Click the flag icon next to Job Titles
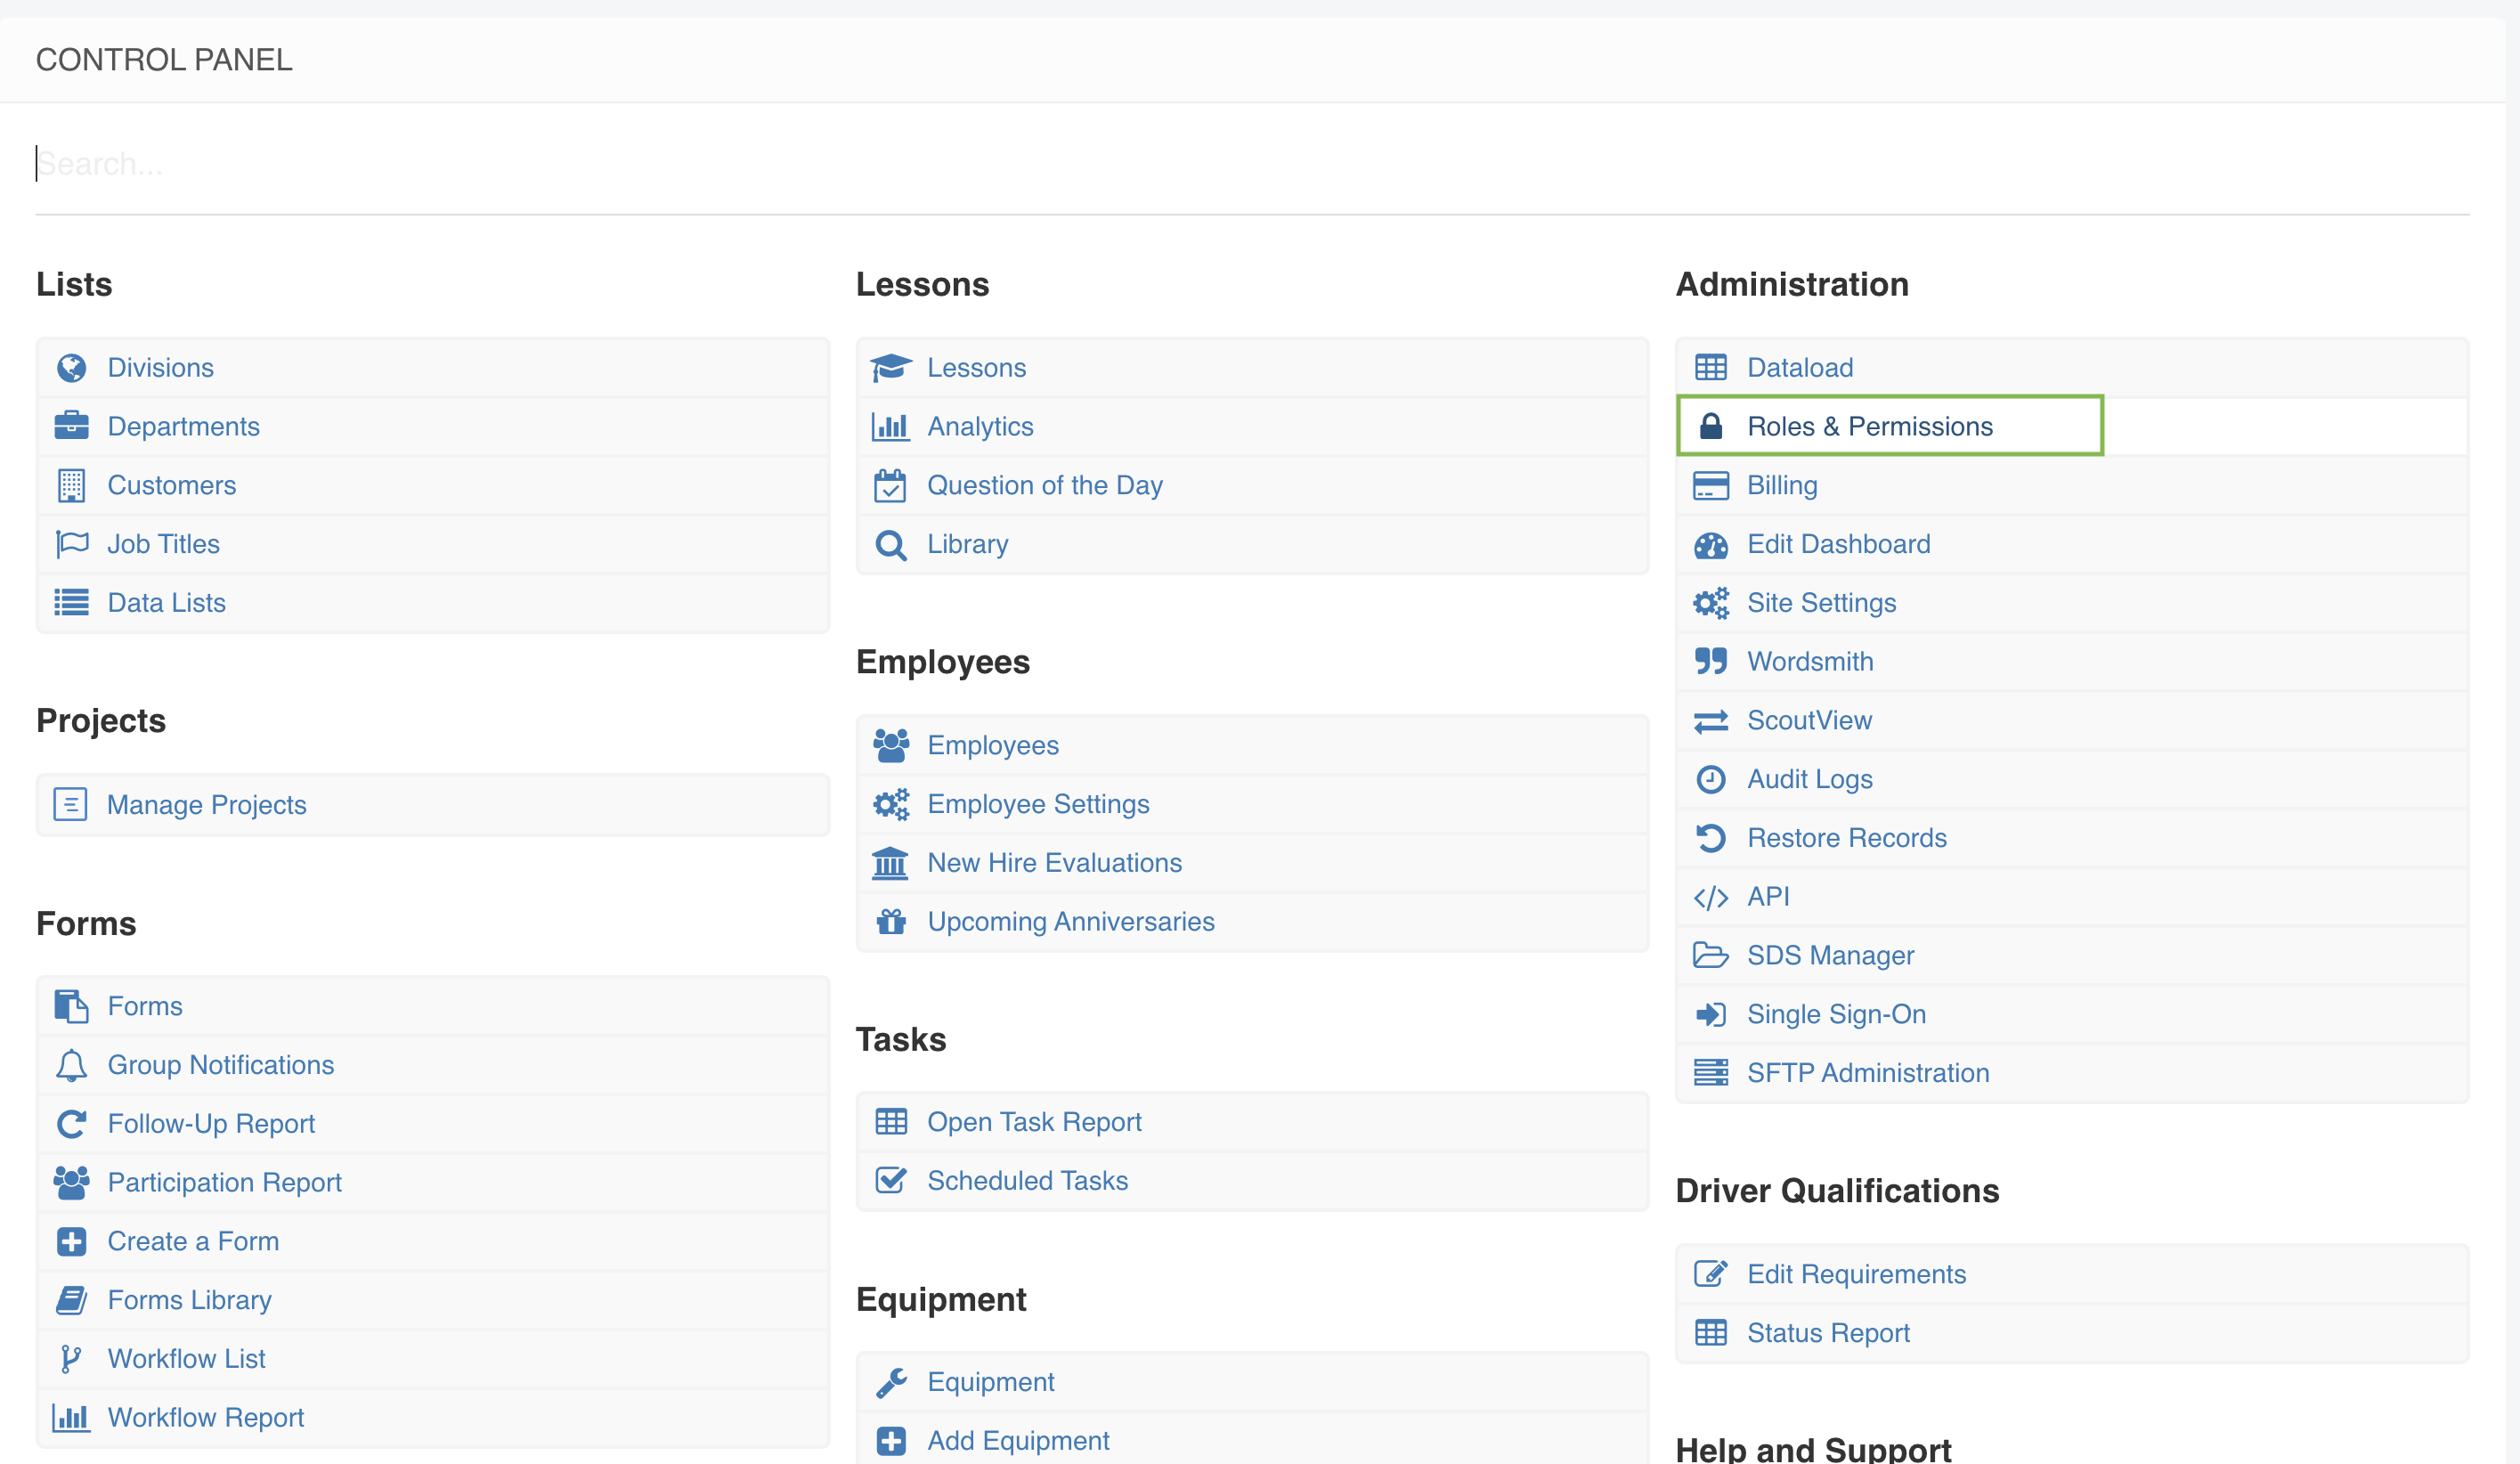2520x1464 pixels. pyautogui.click(x=72, y=544)
